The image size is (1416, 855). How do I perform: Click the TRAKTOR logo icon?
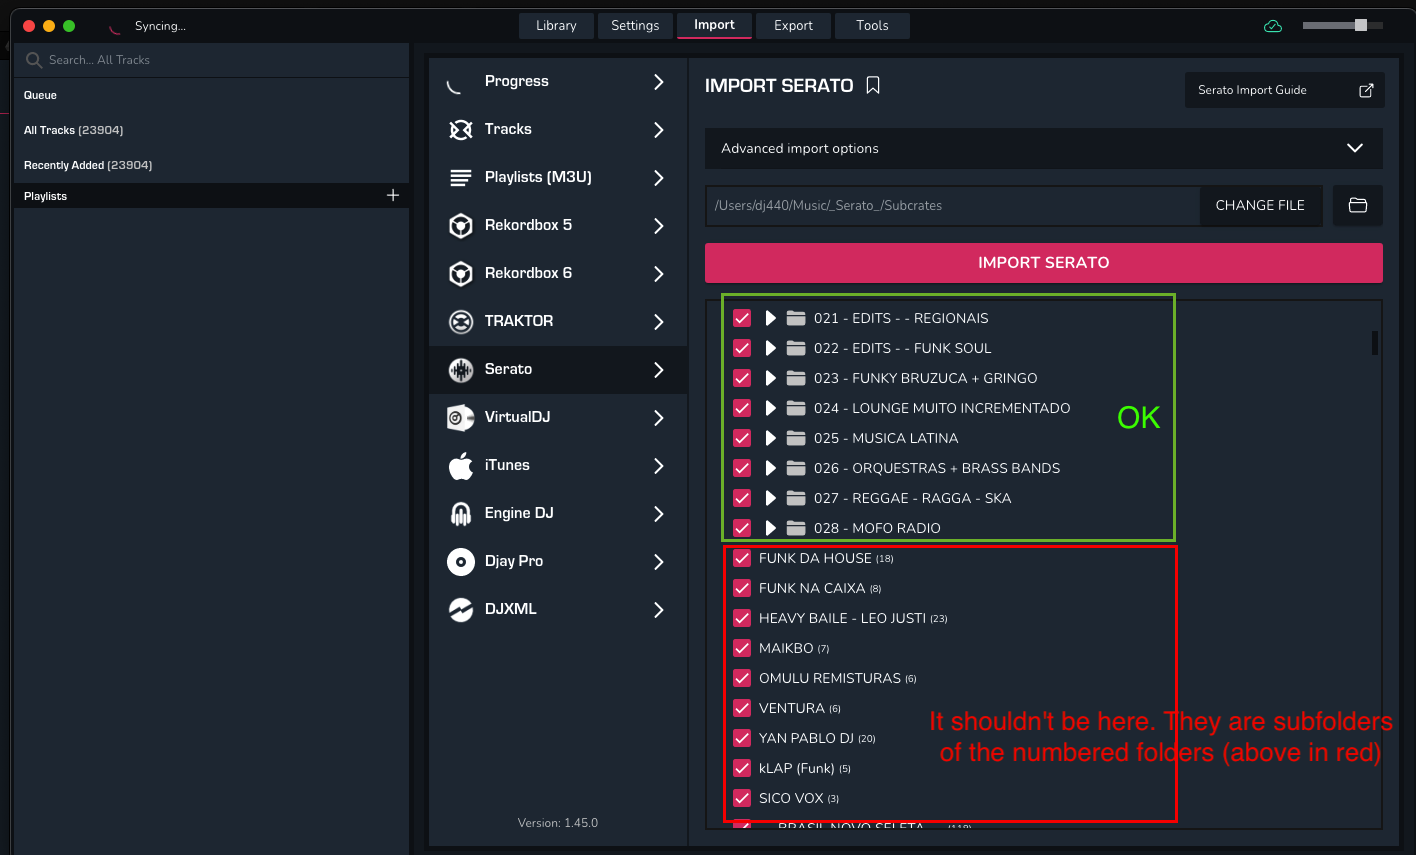(x=460, y=321)
